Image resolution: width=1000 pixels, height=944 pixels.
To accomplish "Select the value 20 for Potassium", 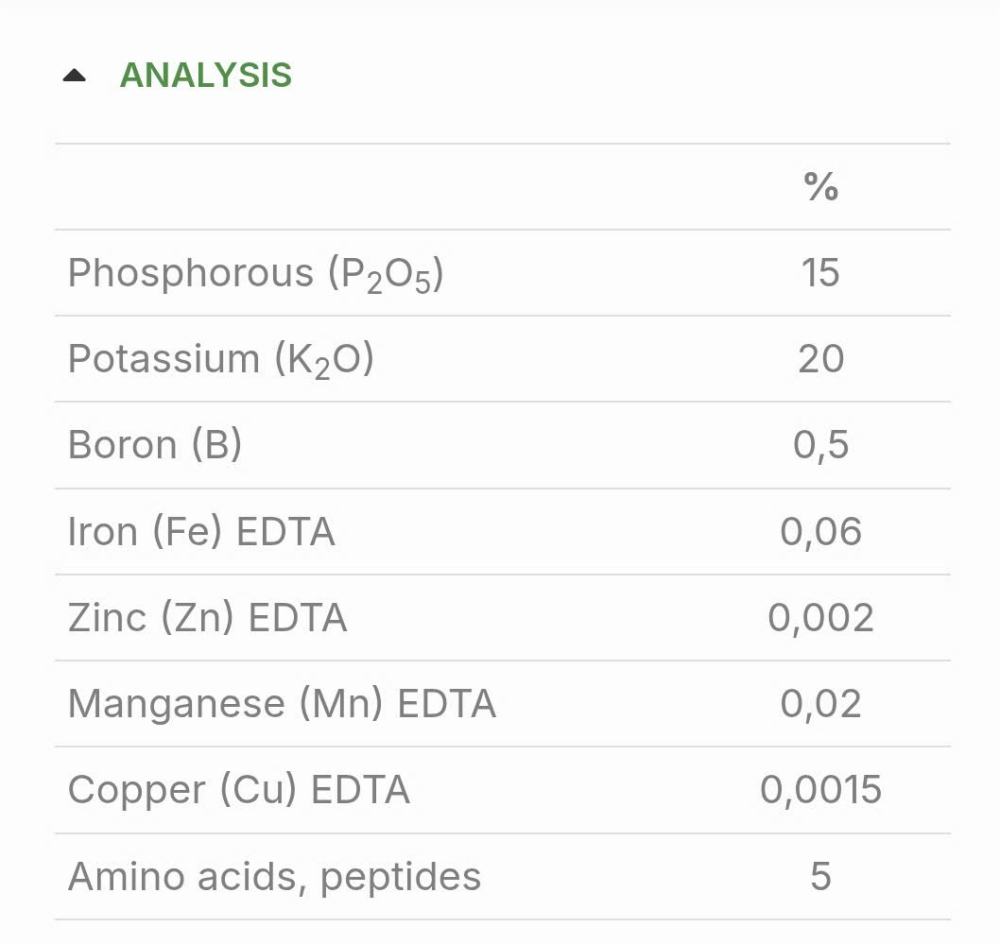I will tap(821, 359).
